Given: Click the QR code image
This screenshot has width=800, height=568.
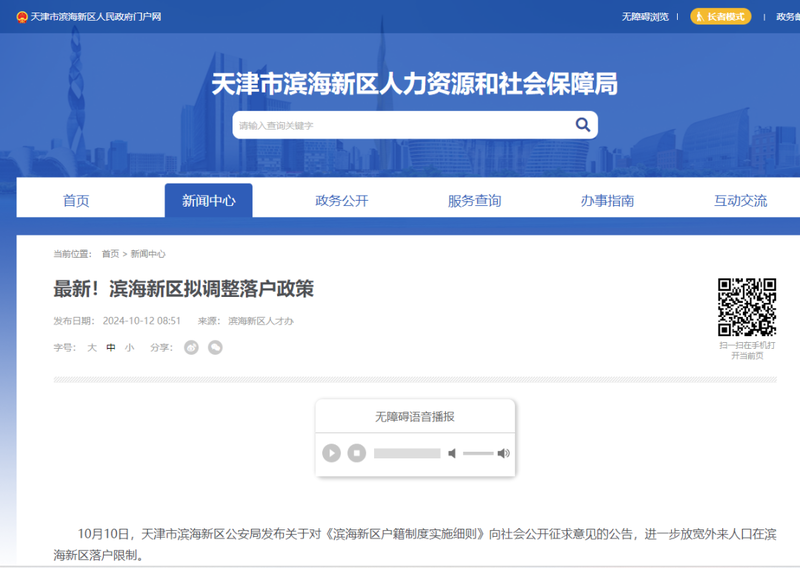Looking at the screenshot, I should pyautogui.click(x=746, y=307).
